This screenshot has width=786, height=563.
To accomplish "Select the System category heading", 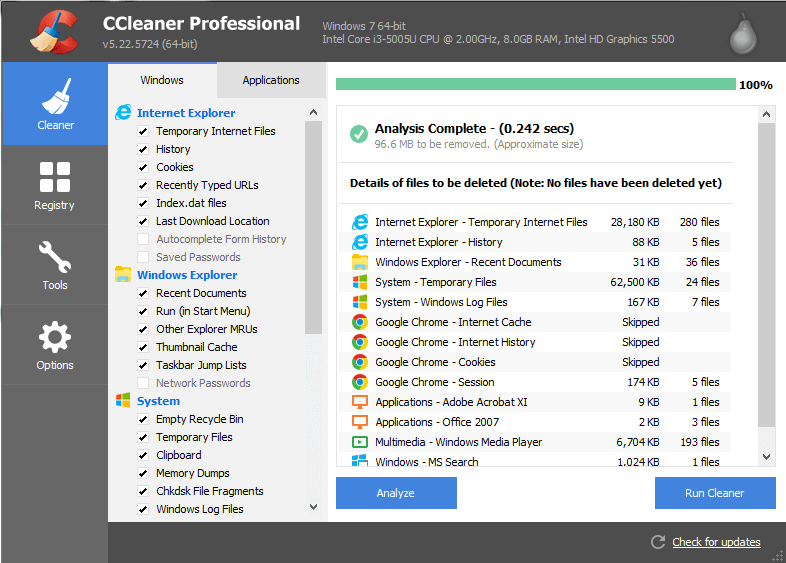I will 158,401.
